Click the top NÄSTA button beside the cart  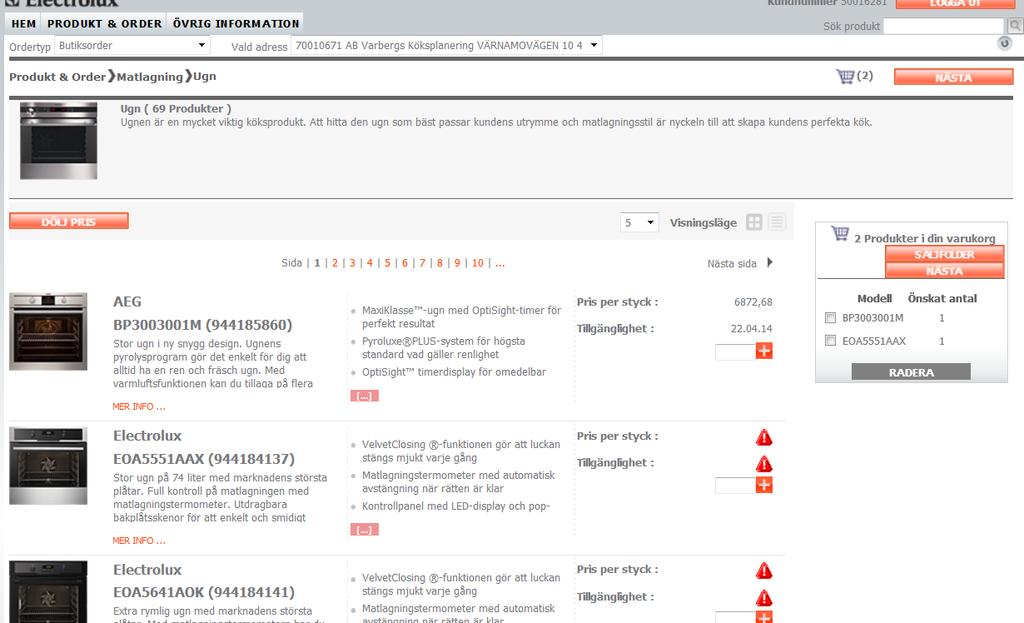coord(953,77)
